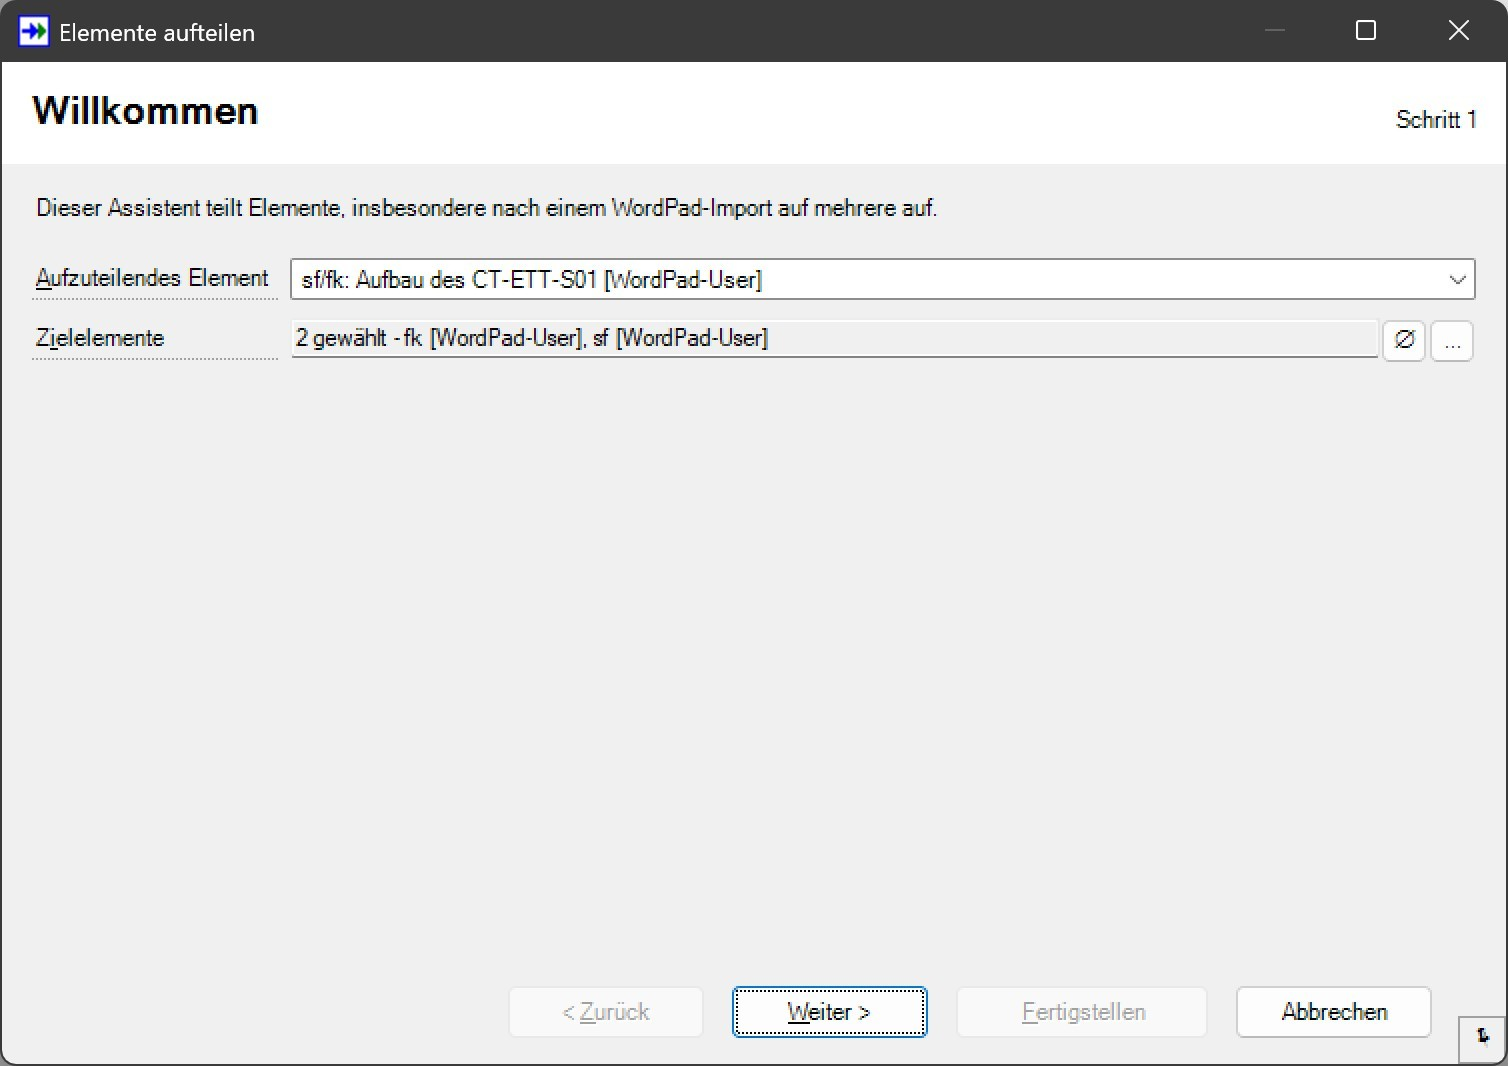Expand the Aufzuteilendes Element dropdown arrow
This screenshot has height=1066, width=1508.
pyautogui.click(x=1457, y=280)
